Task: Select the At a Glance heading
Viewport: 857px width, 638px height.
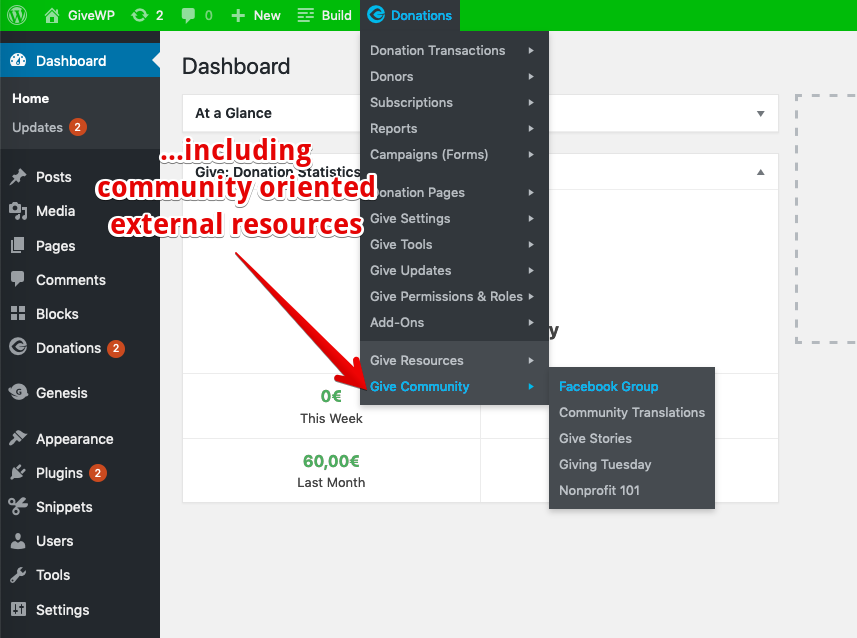Action: (x=233, y=113)
